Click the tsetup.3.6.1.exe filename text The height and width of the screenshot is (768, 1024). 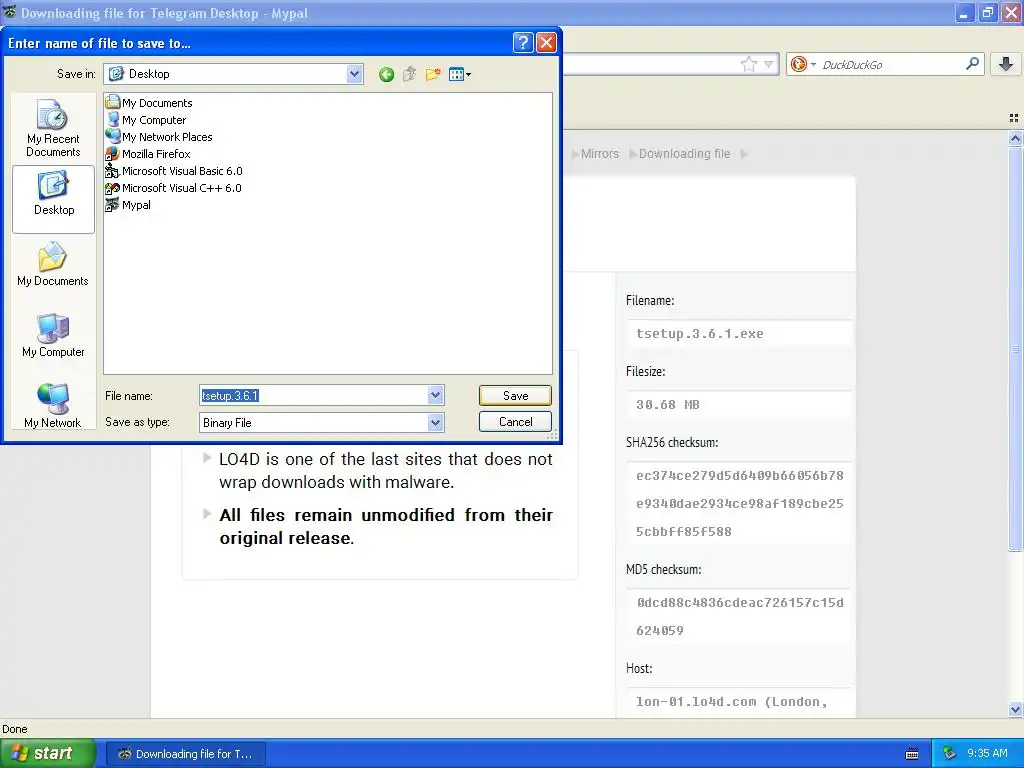click(699, 334)
